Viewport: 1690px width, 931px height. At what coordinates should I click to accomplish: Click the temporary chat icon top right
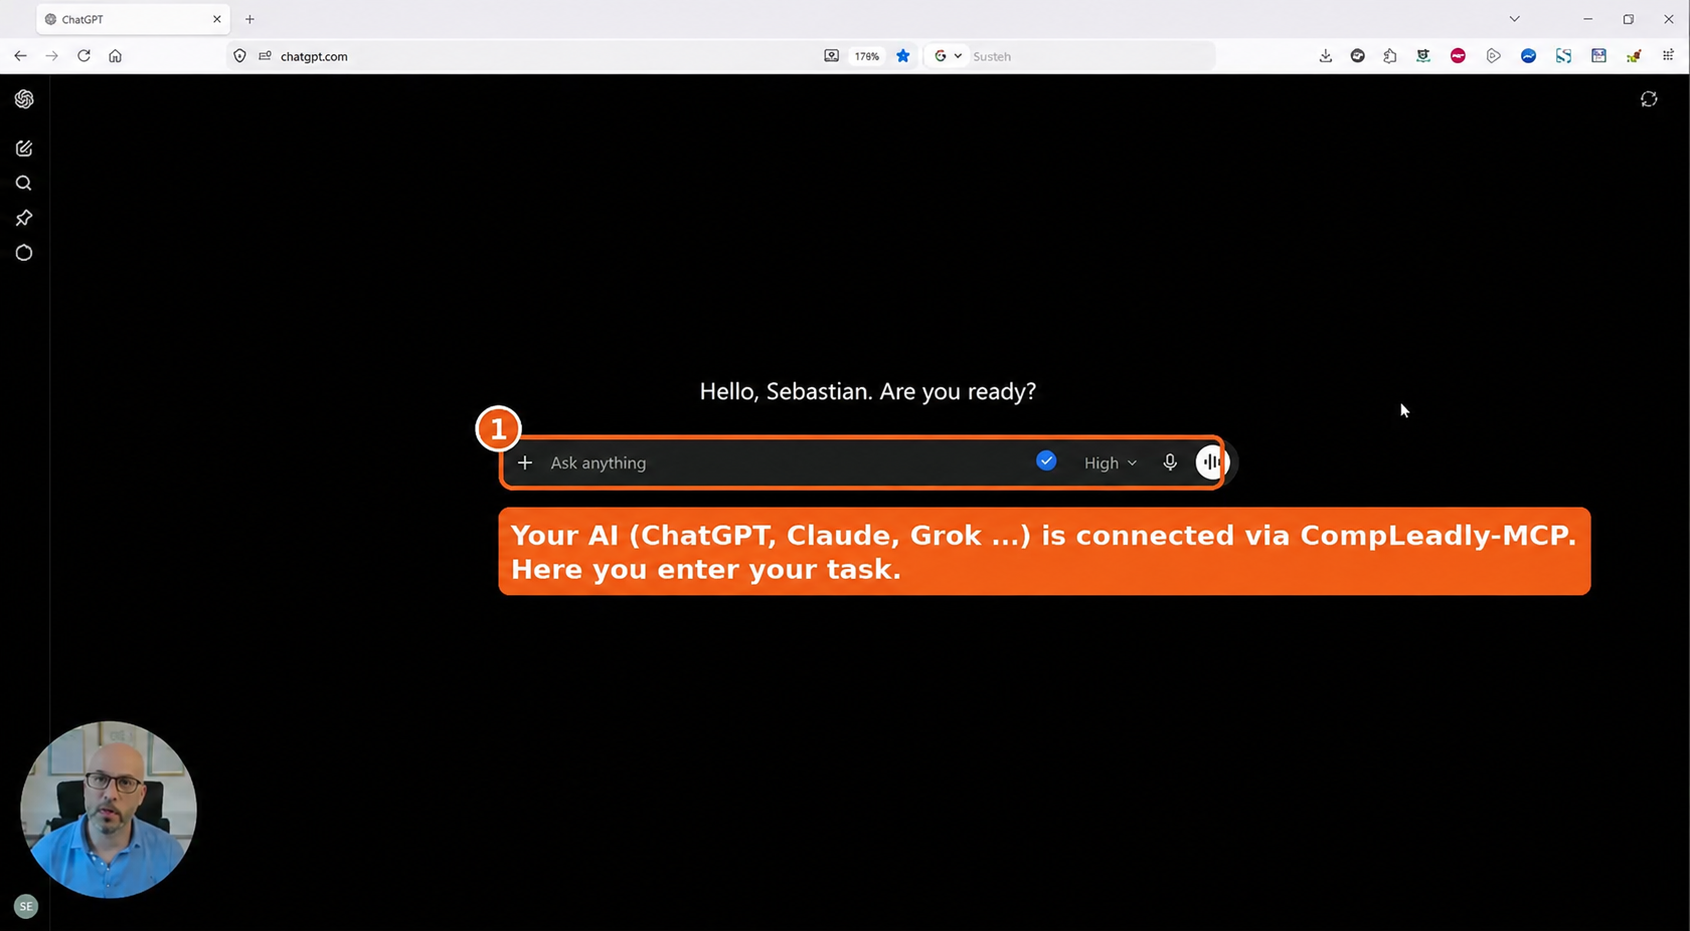(1649, 99)
